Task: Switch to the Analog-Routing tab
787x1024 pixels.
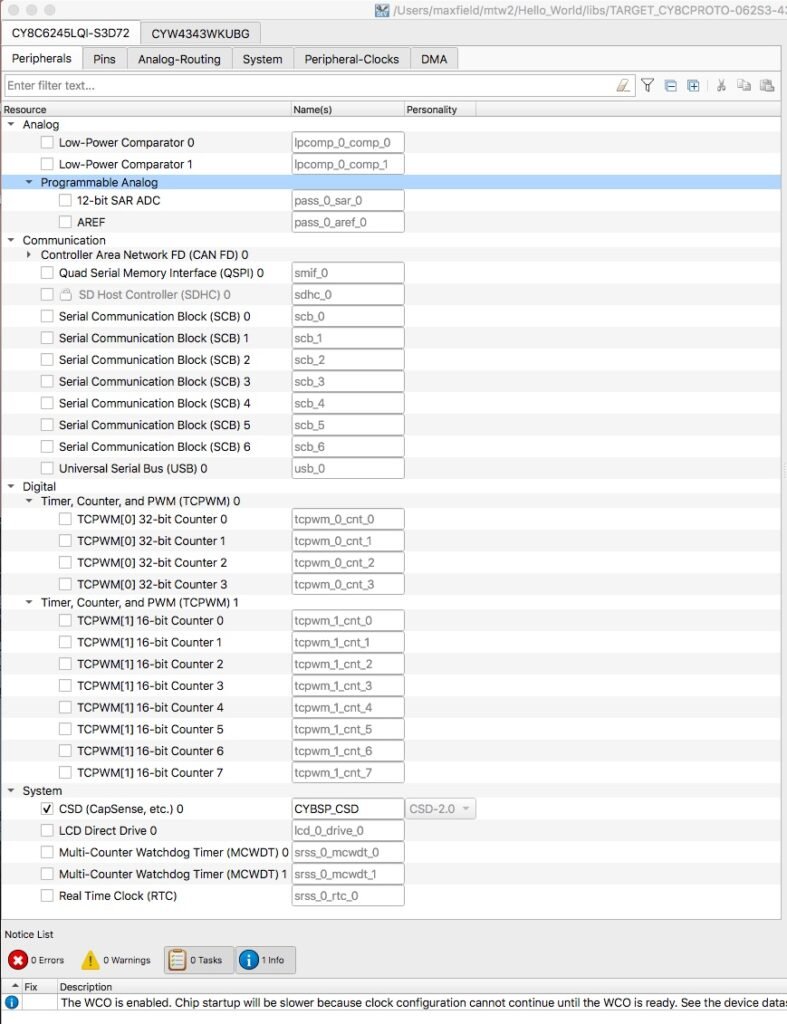Action: tap(179, 59)
